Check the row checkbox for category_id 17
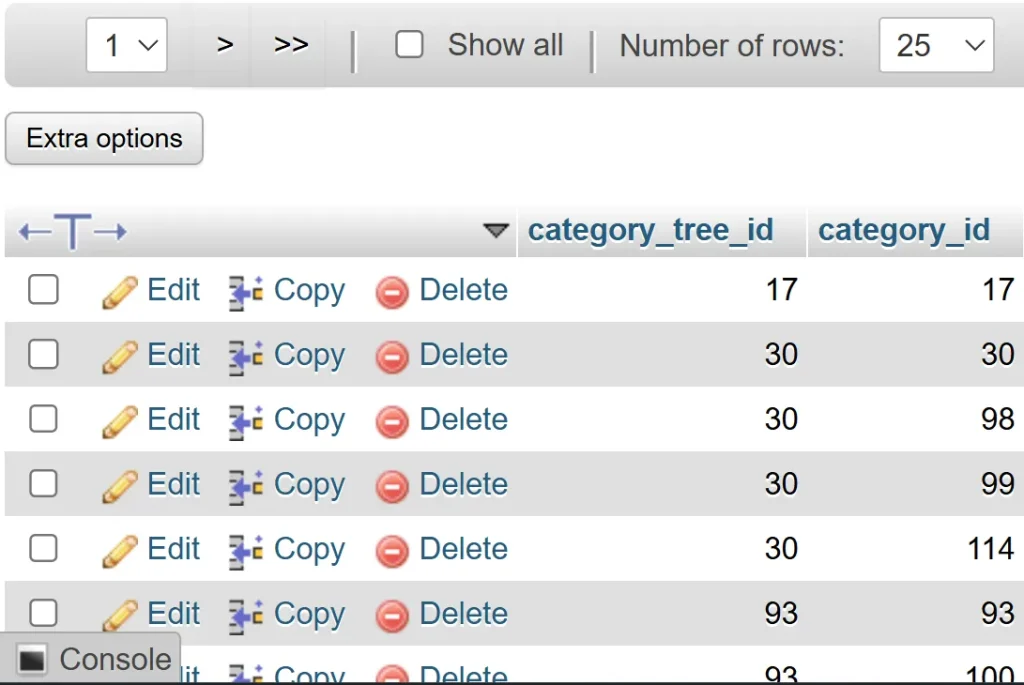Viewport: 1024px width, 685px height. coord(43,290)
